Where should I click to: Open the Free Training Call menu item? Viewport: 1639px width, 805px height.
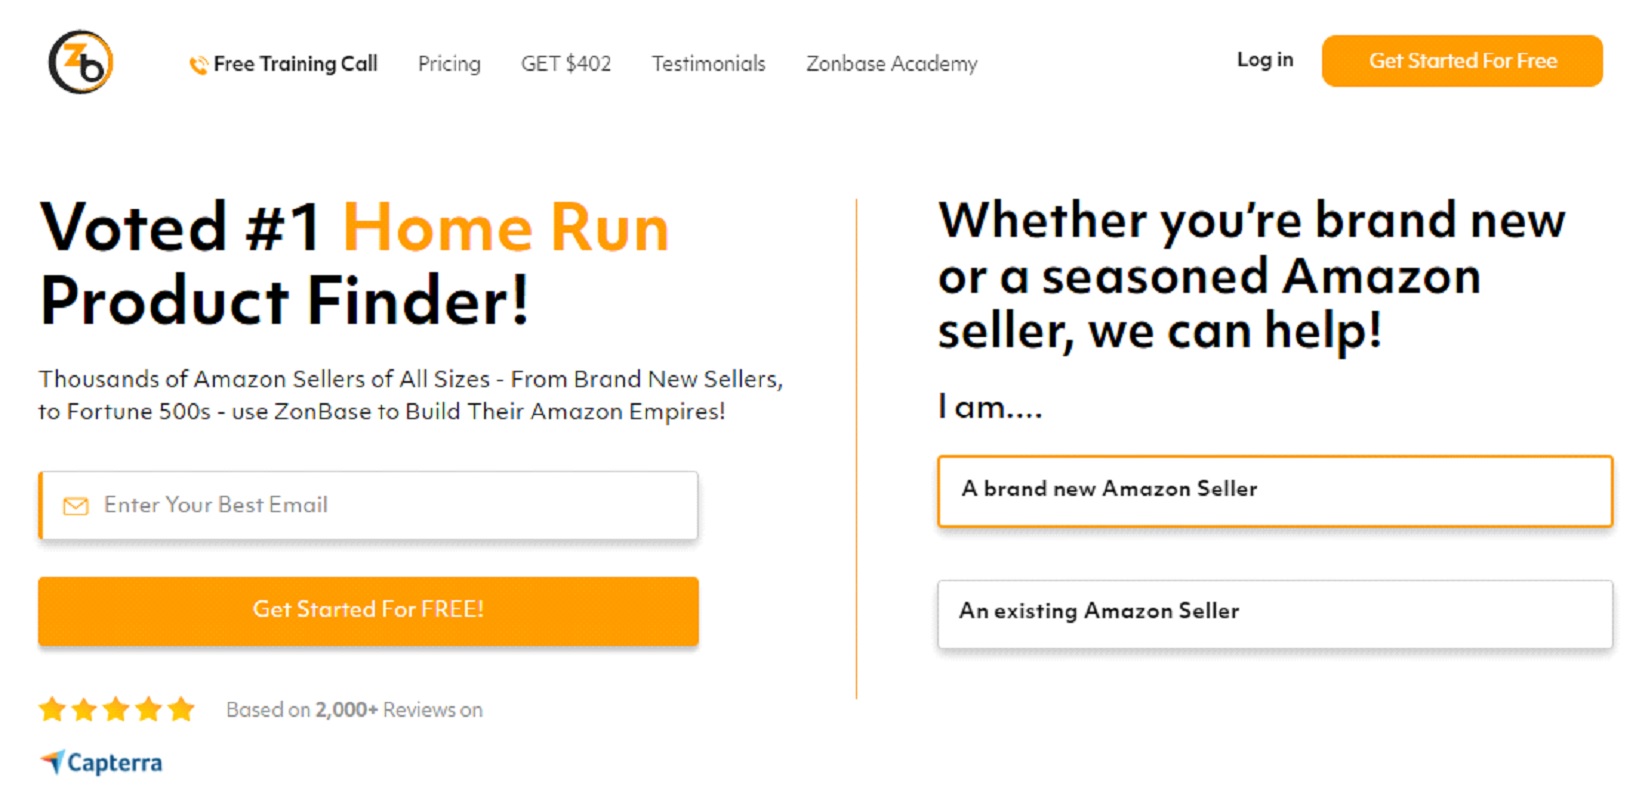[x=295, y=64]
